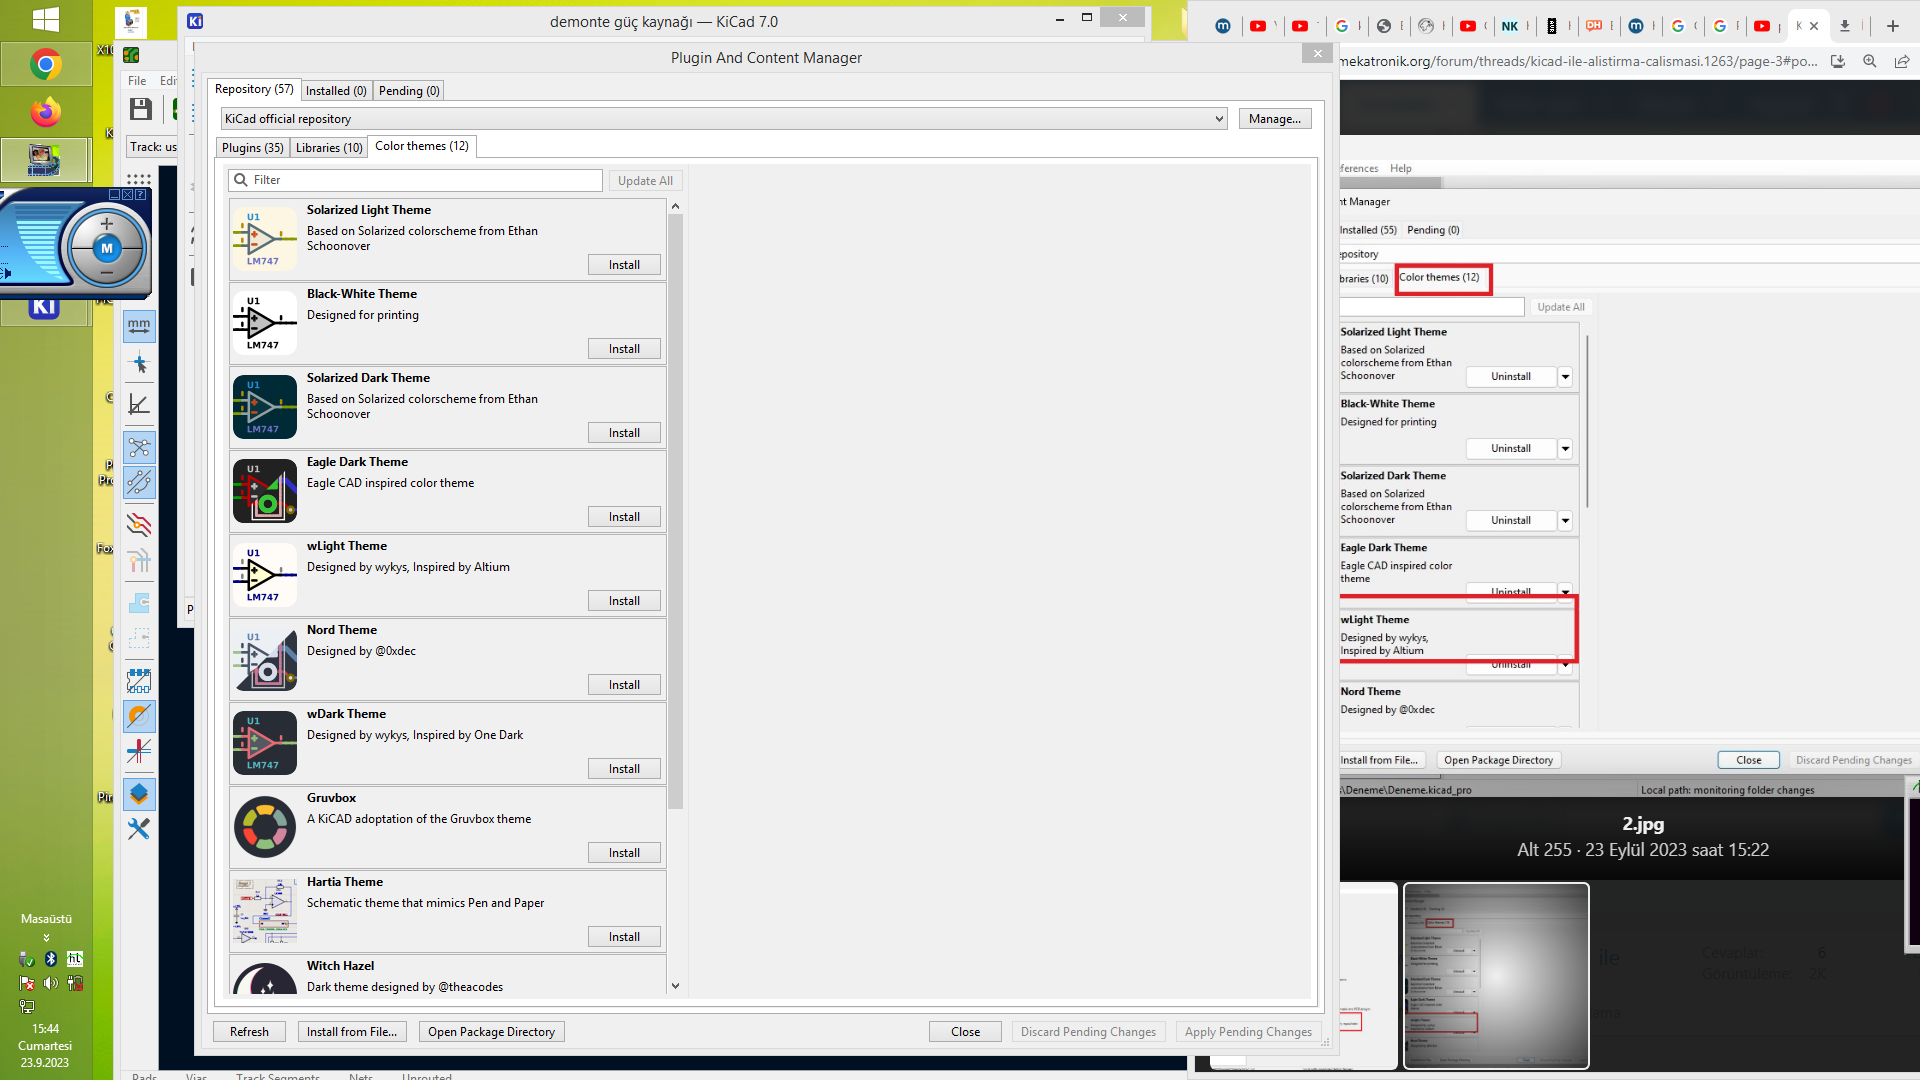Toggle the Appearance layers manager icon

pyautogui.click(x=139, y=794)
